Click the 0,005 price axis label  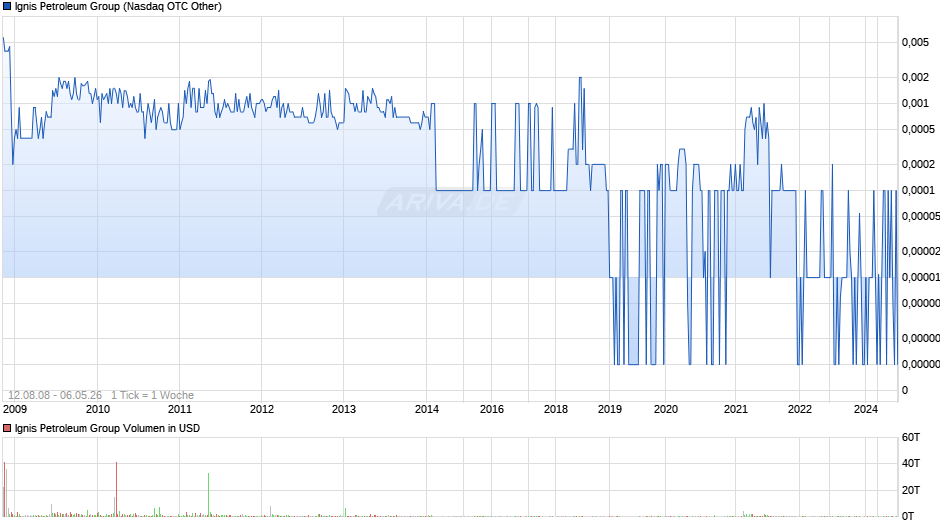[915, 43]
